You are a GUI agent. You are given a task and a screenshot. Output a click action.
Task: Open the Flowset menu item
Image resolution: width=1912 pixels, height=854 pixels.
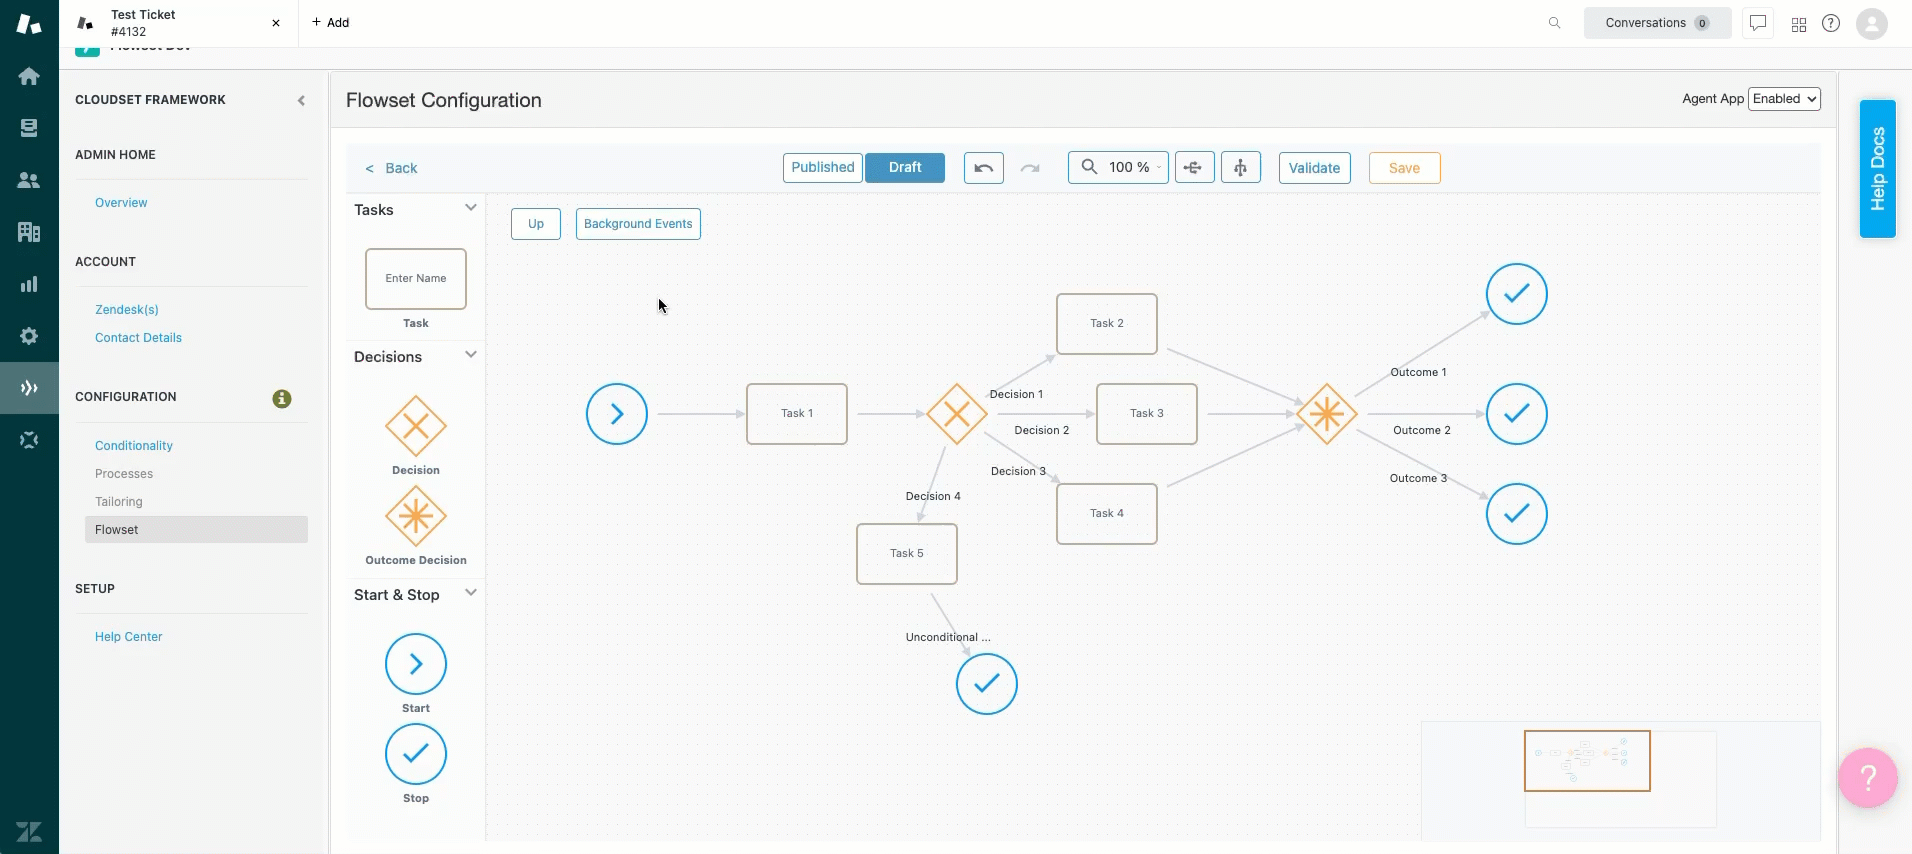196,530
